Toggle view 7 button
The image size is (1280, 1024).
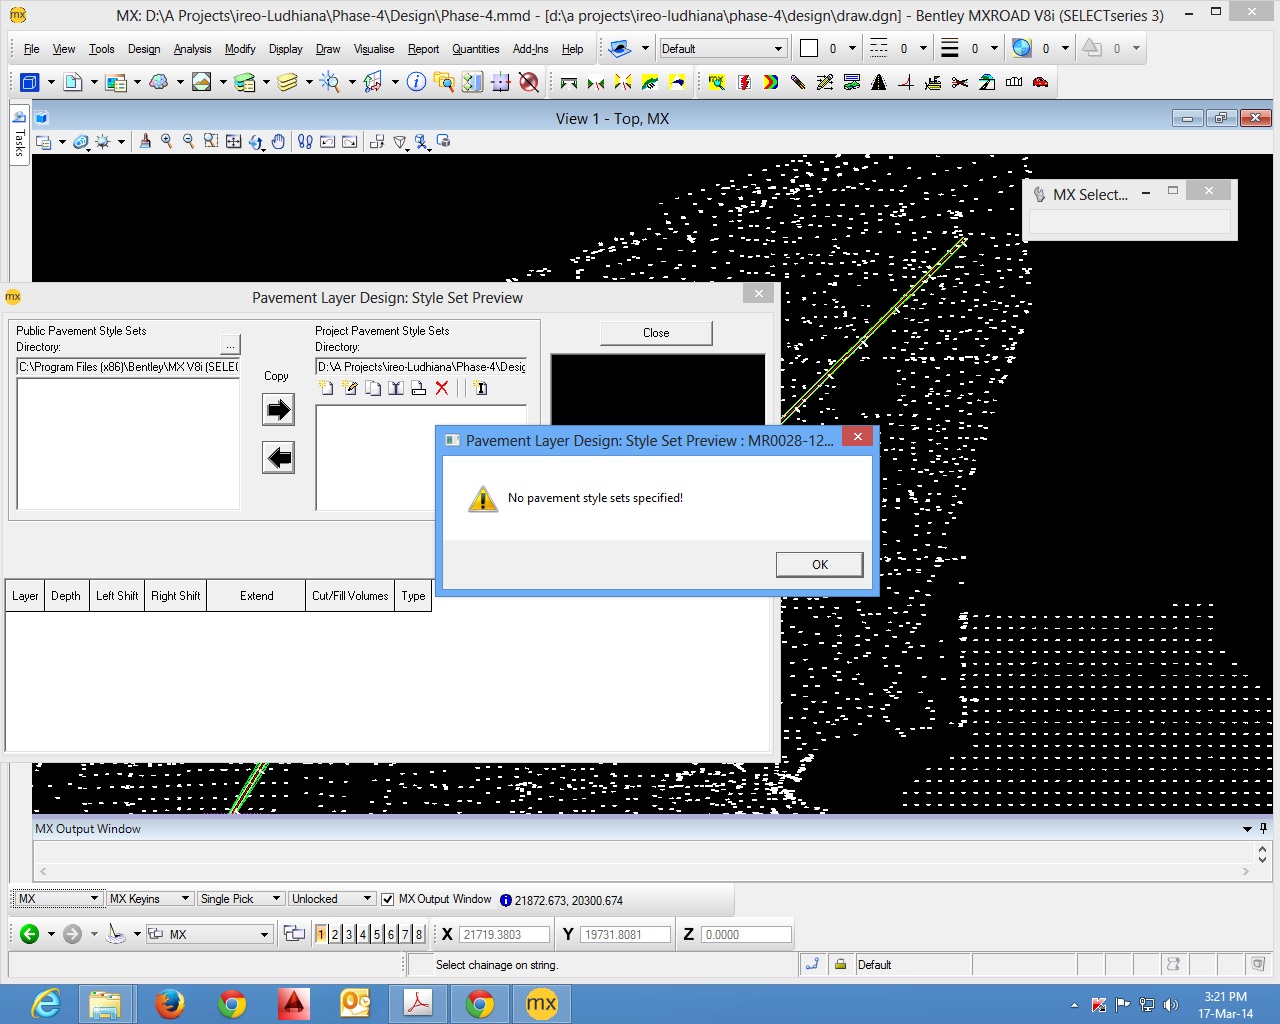405,934
